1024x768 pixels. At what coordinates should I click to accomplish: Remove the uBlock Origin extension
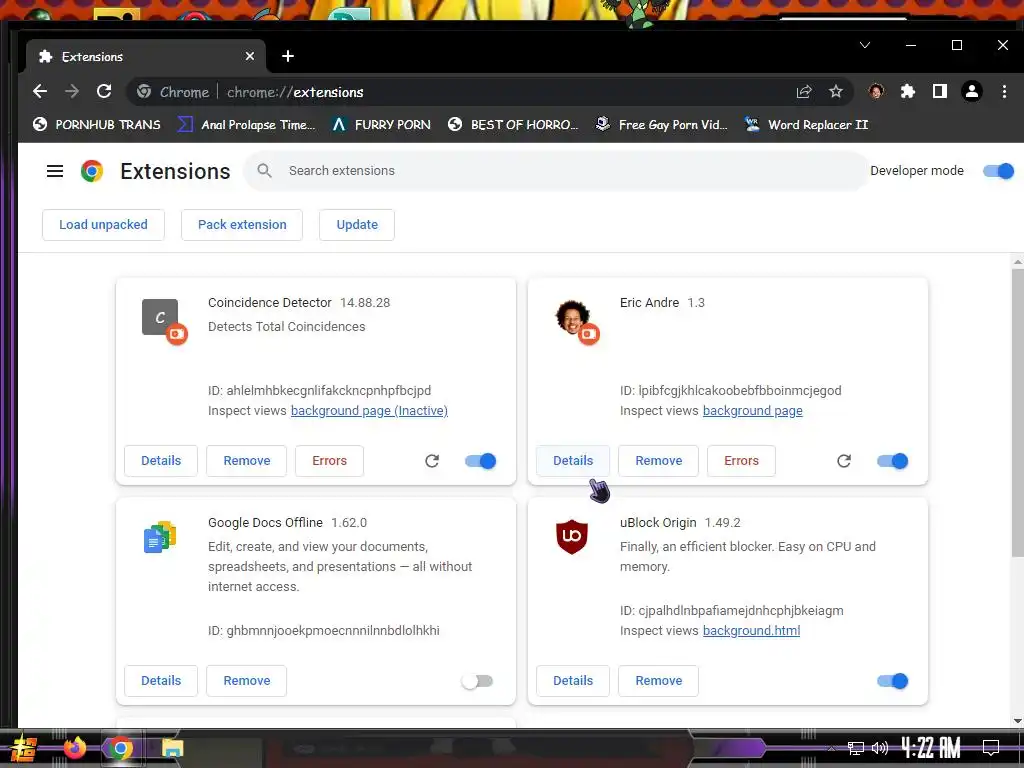point(659,681)
